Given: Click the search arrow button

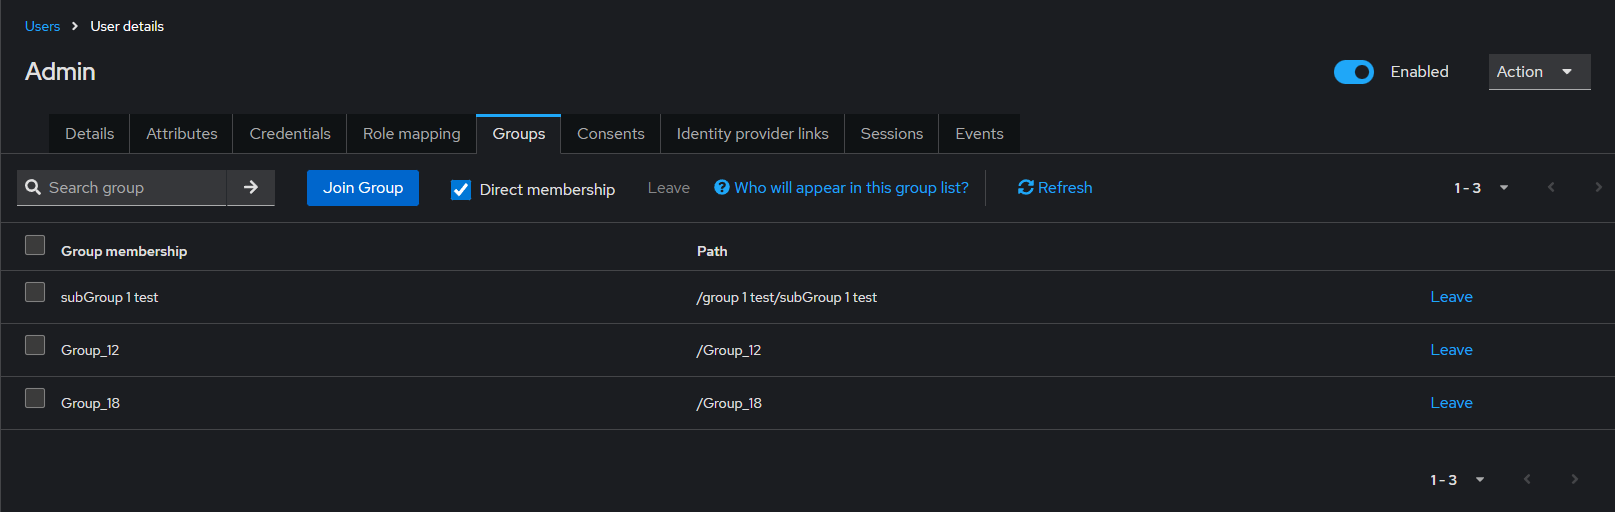Looking at the screenshot, I should [251, 187].
